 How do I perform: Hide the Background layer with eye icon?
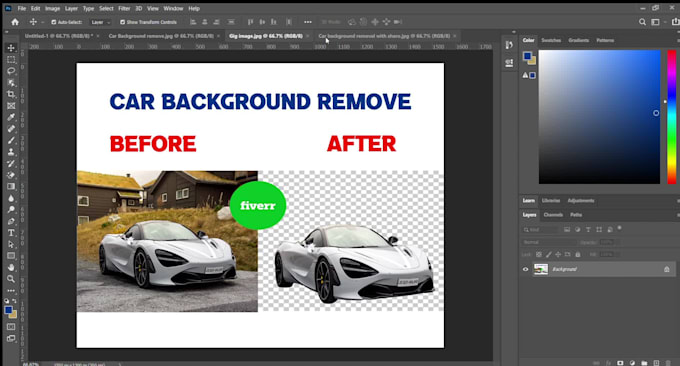coord(525,269)
